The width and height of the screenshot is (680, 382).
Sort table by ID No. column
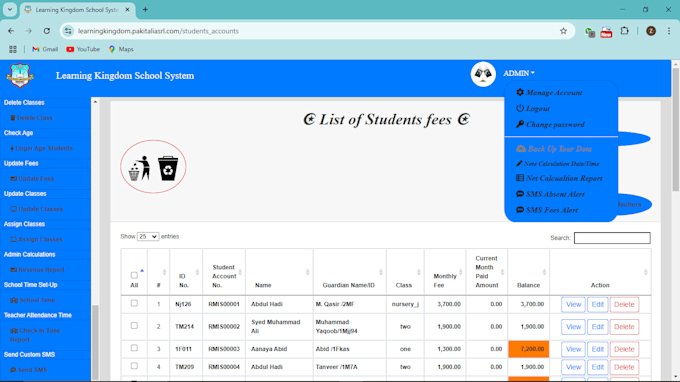pyautogui.click(x=186, y=272)
